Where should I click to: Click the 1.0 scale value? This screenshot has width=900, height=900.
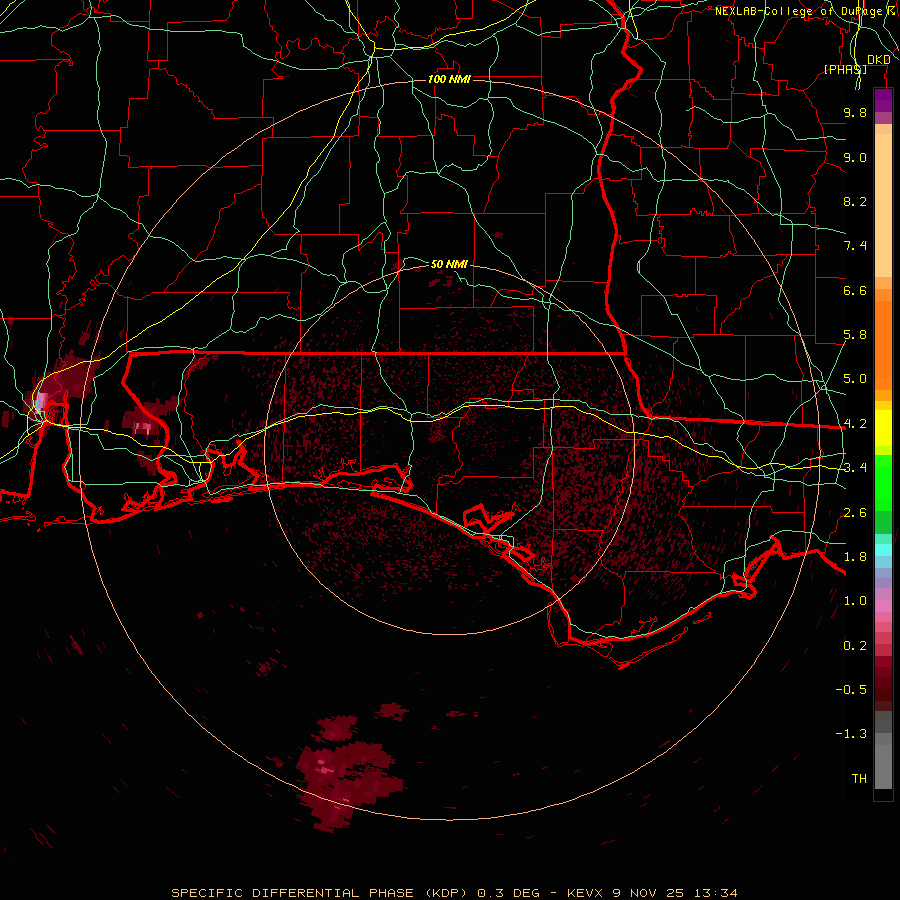point(855,601)
